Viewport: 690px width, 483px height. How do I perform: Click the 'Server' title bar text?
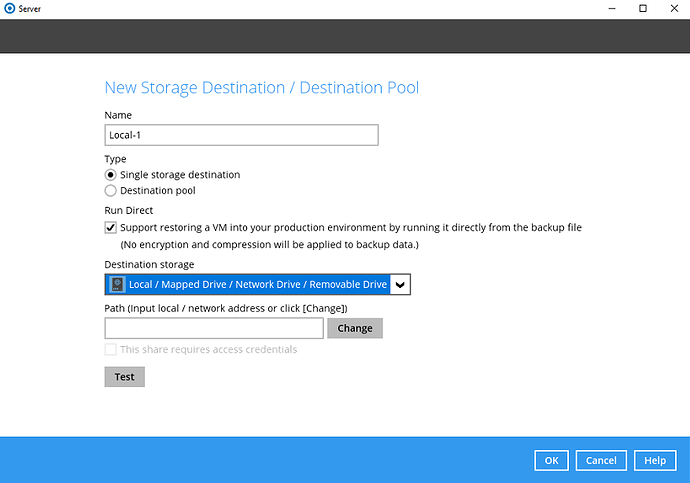(31, 8)
